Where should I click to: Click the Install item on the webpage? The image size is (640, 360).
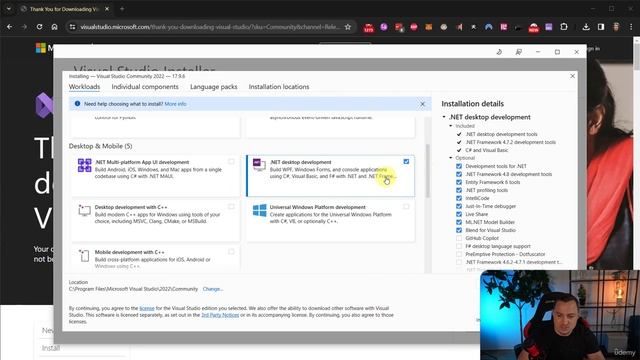pyautogui.click(x=51, y=348)
